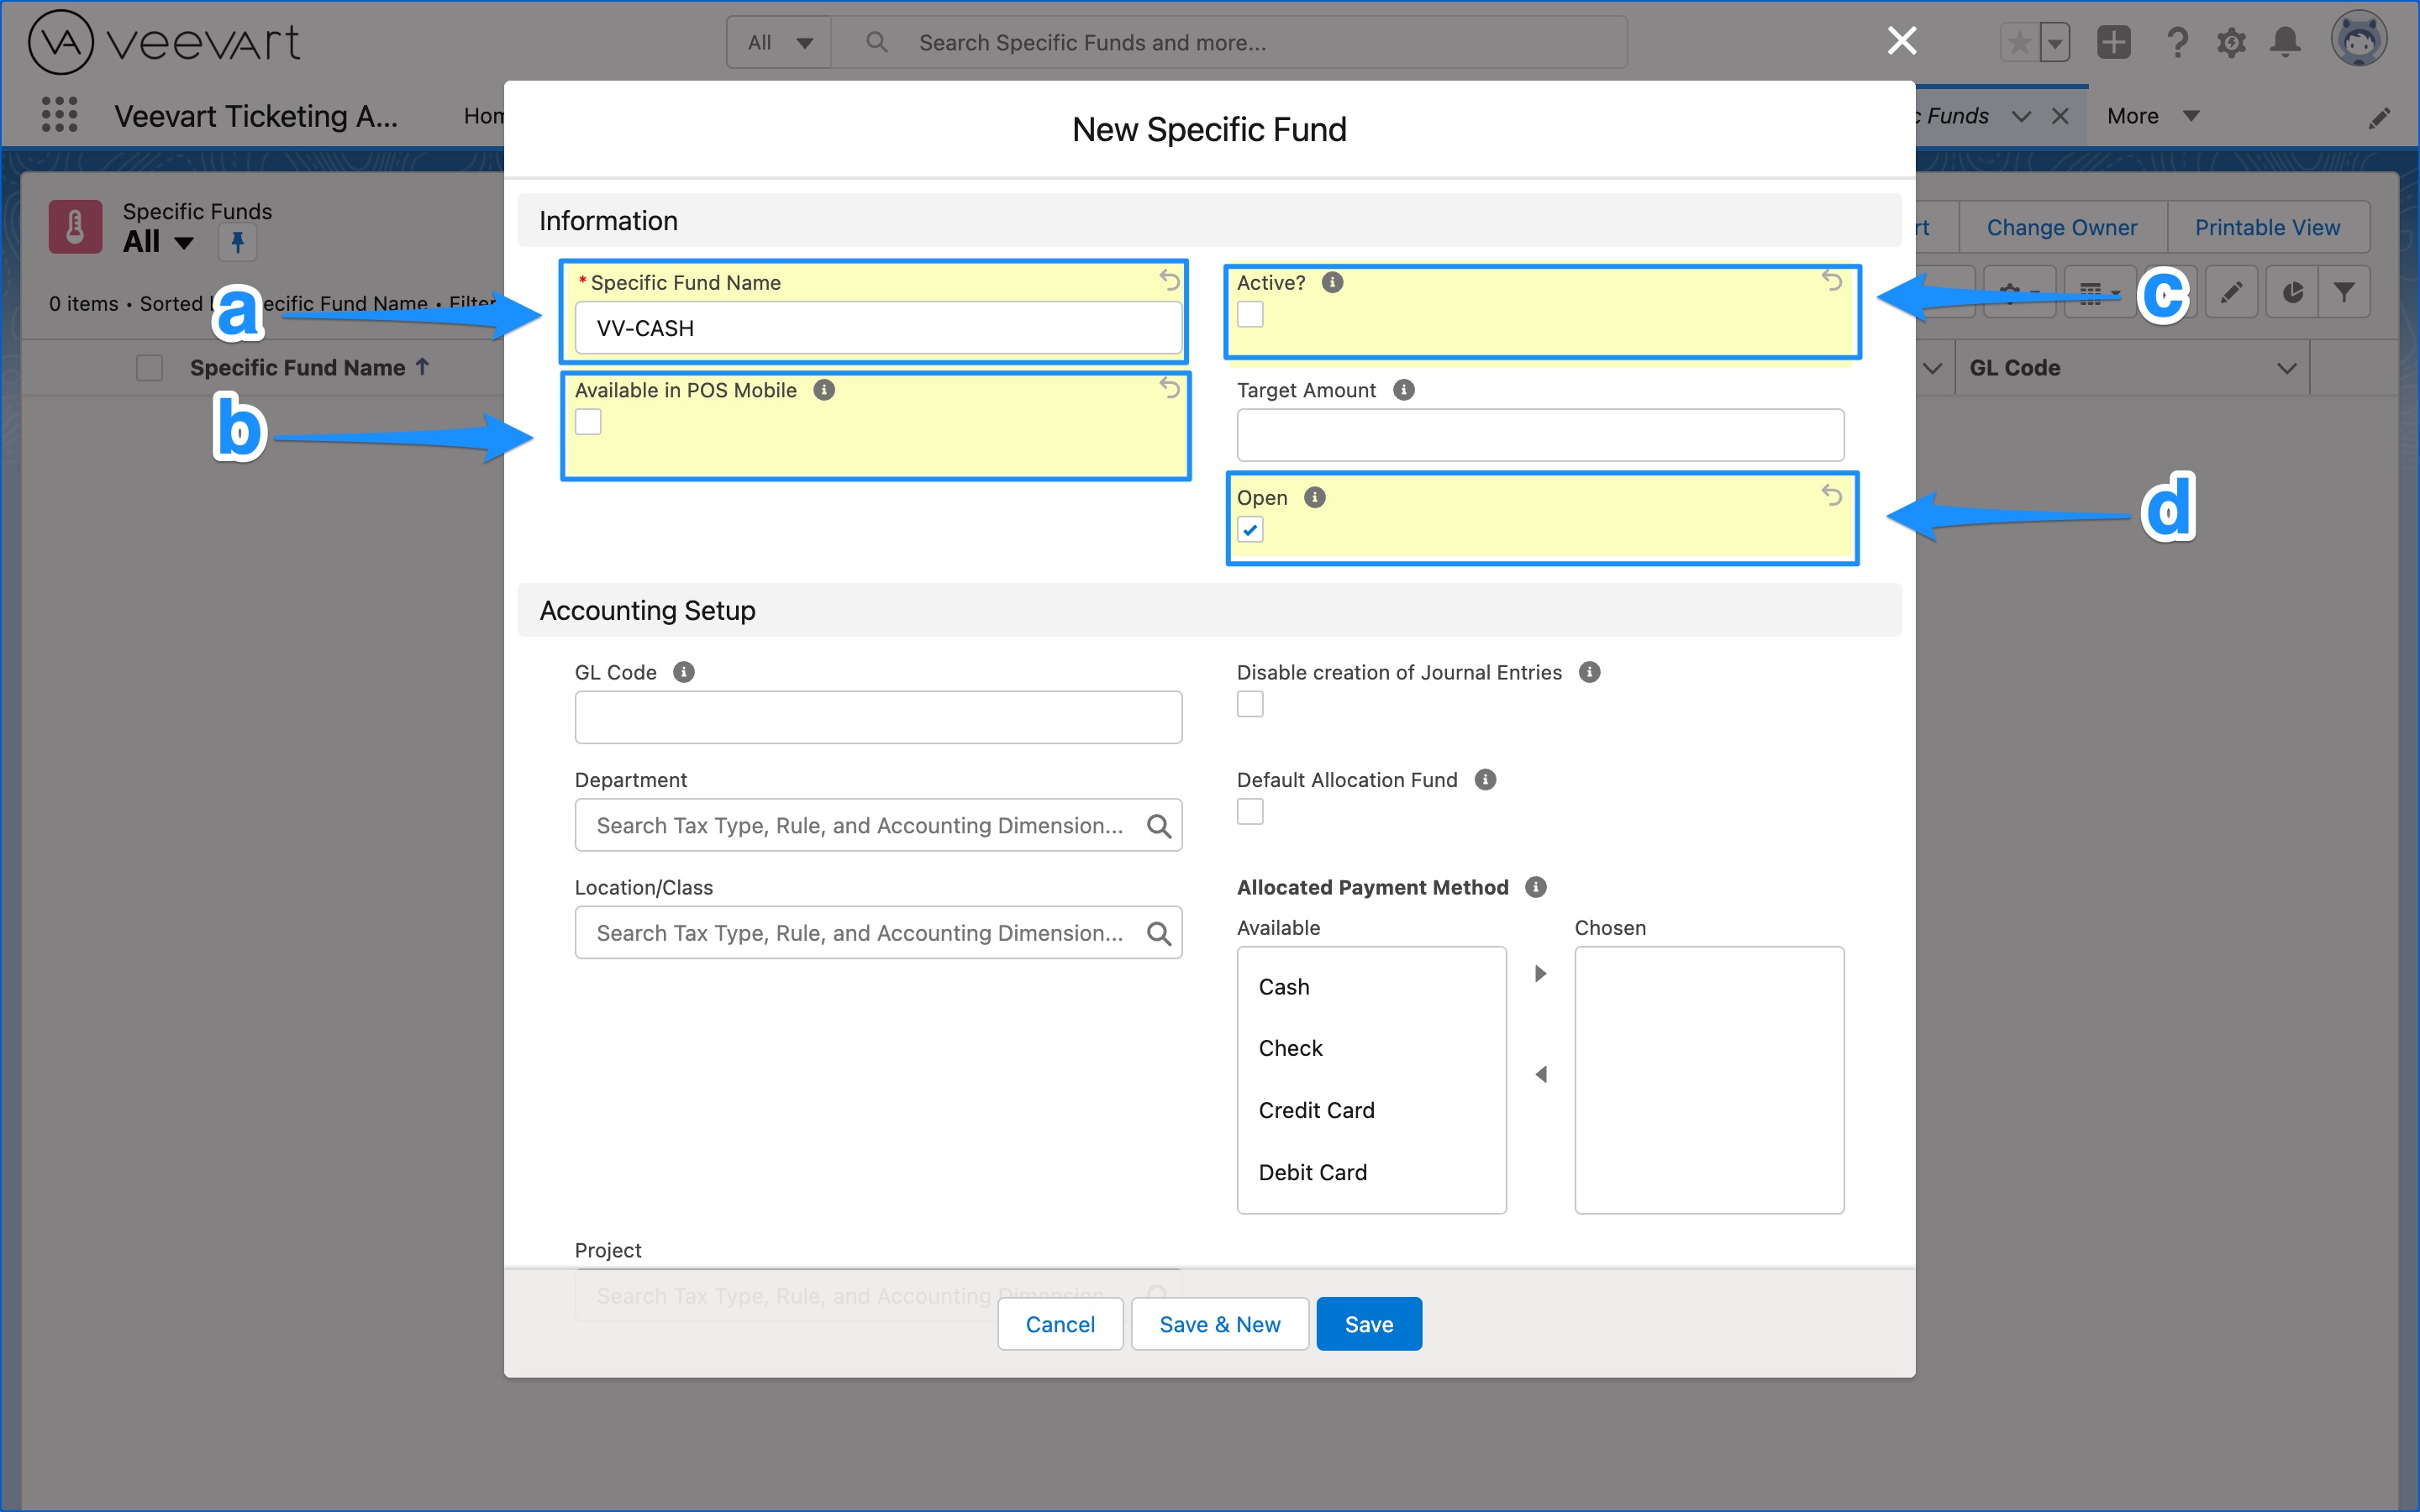2420x1512 pixels.
Task: Pin the Specific Funds list view
Action: pos(237,242)
